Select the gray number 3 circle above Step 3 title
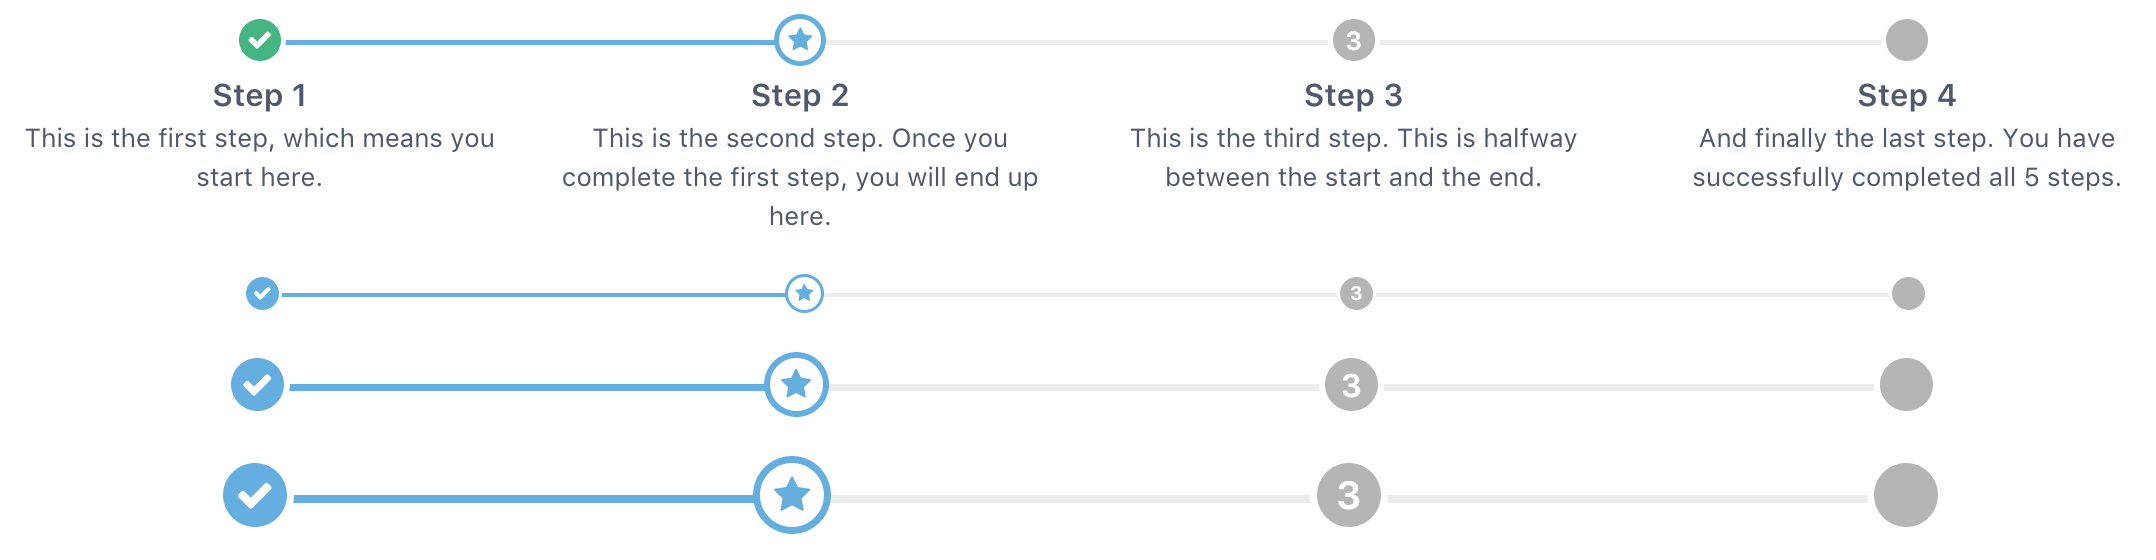 1353,40
